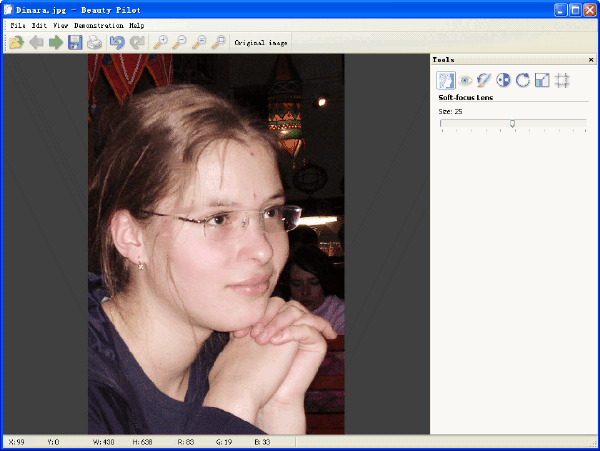Select the Soft-focus Lens tool
Screen dimensions: 600x451
(446, 81)
